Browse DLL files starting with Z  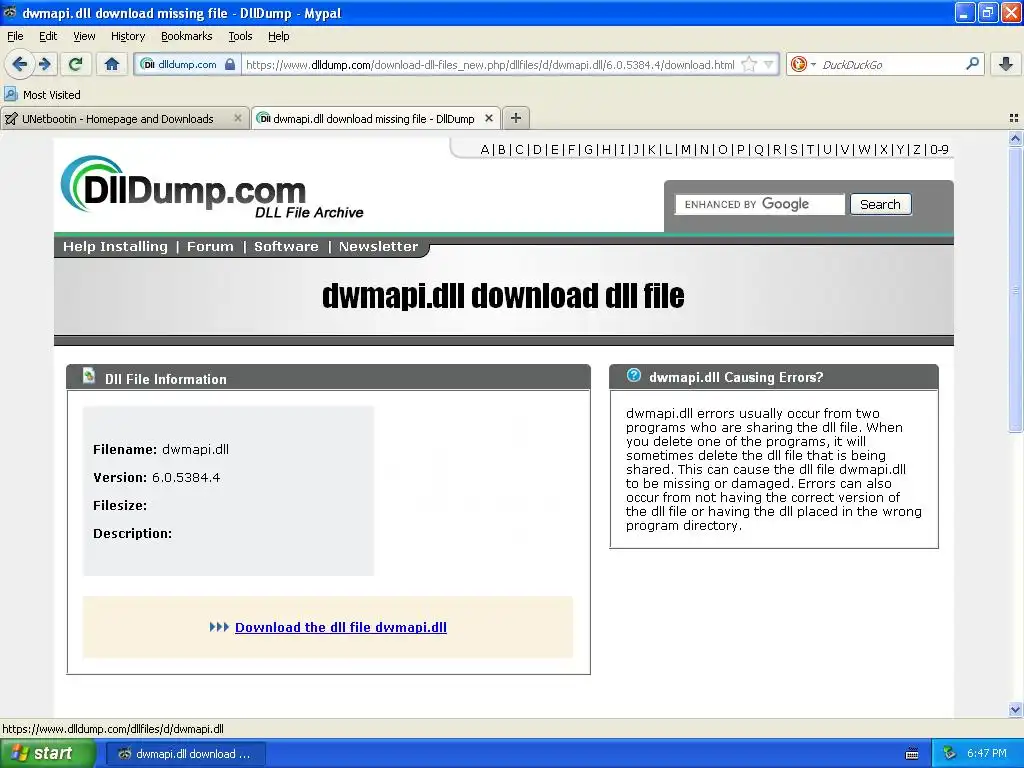pyautogui.click(x=916, y=150)
